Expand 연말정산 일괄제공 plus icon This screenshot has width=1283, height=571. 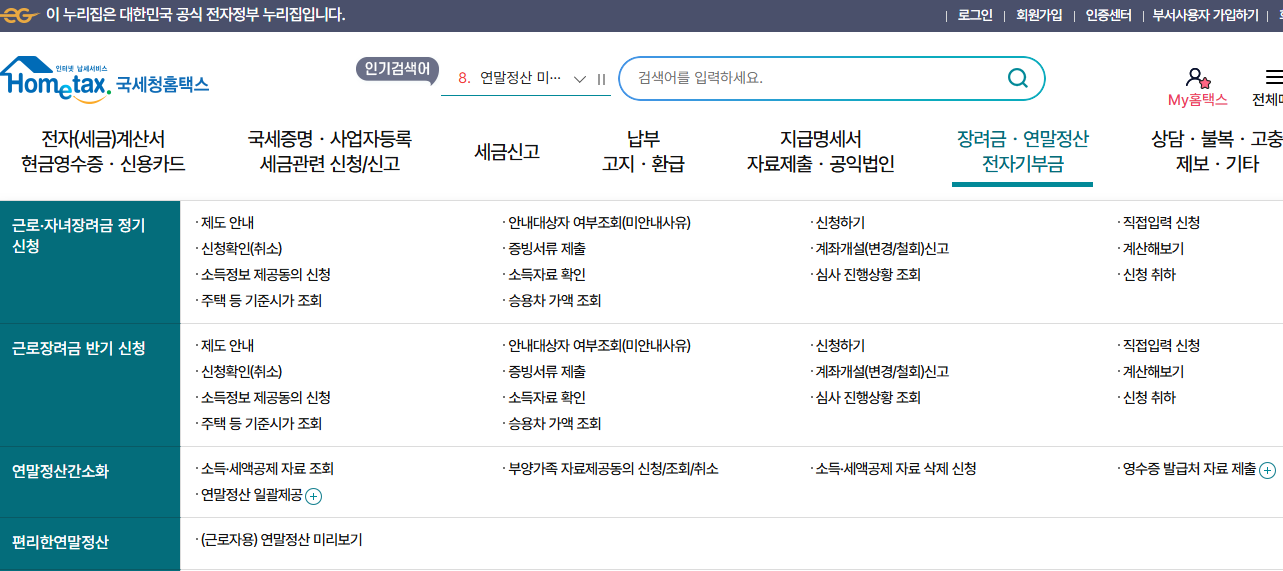[x=313, y=496]
